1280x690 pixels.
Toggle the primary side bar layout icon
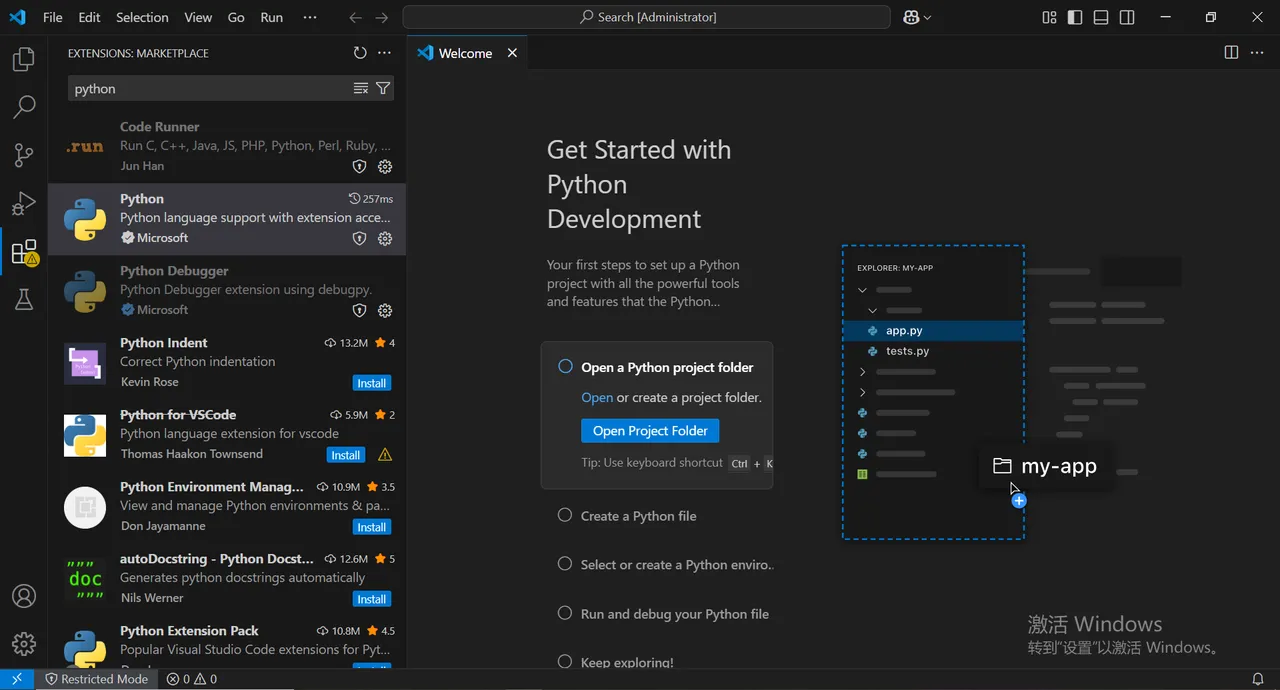pos(1075,17)
